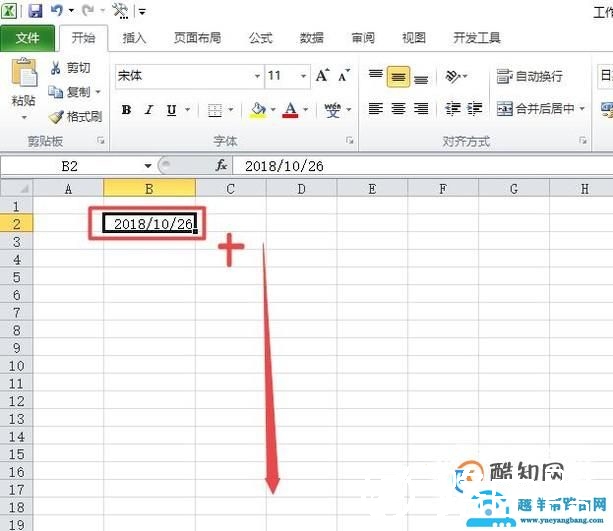Switch to the 公式 Formulas tab
The height and width of the screenshot is (531, 613).
[260, 38]
